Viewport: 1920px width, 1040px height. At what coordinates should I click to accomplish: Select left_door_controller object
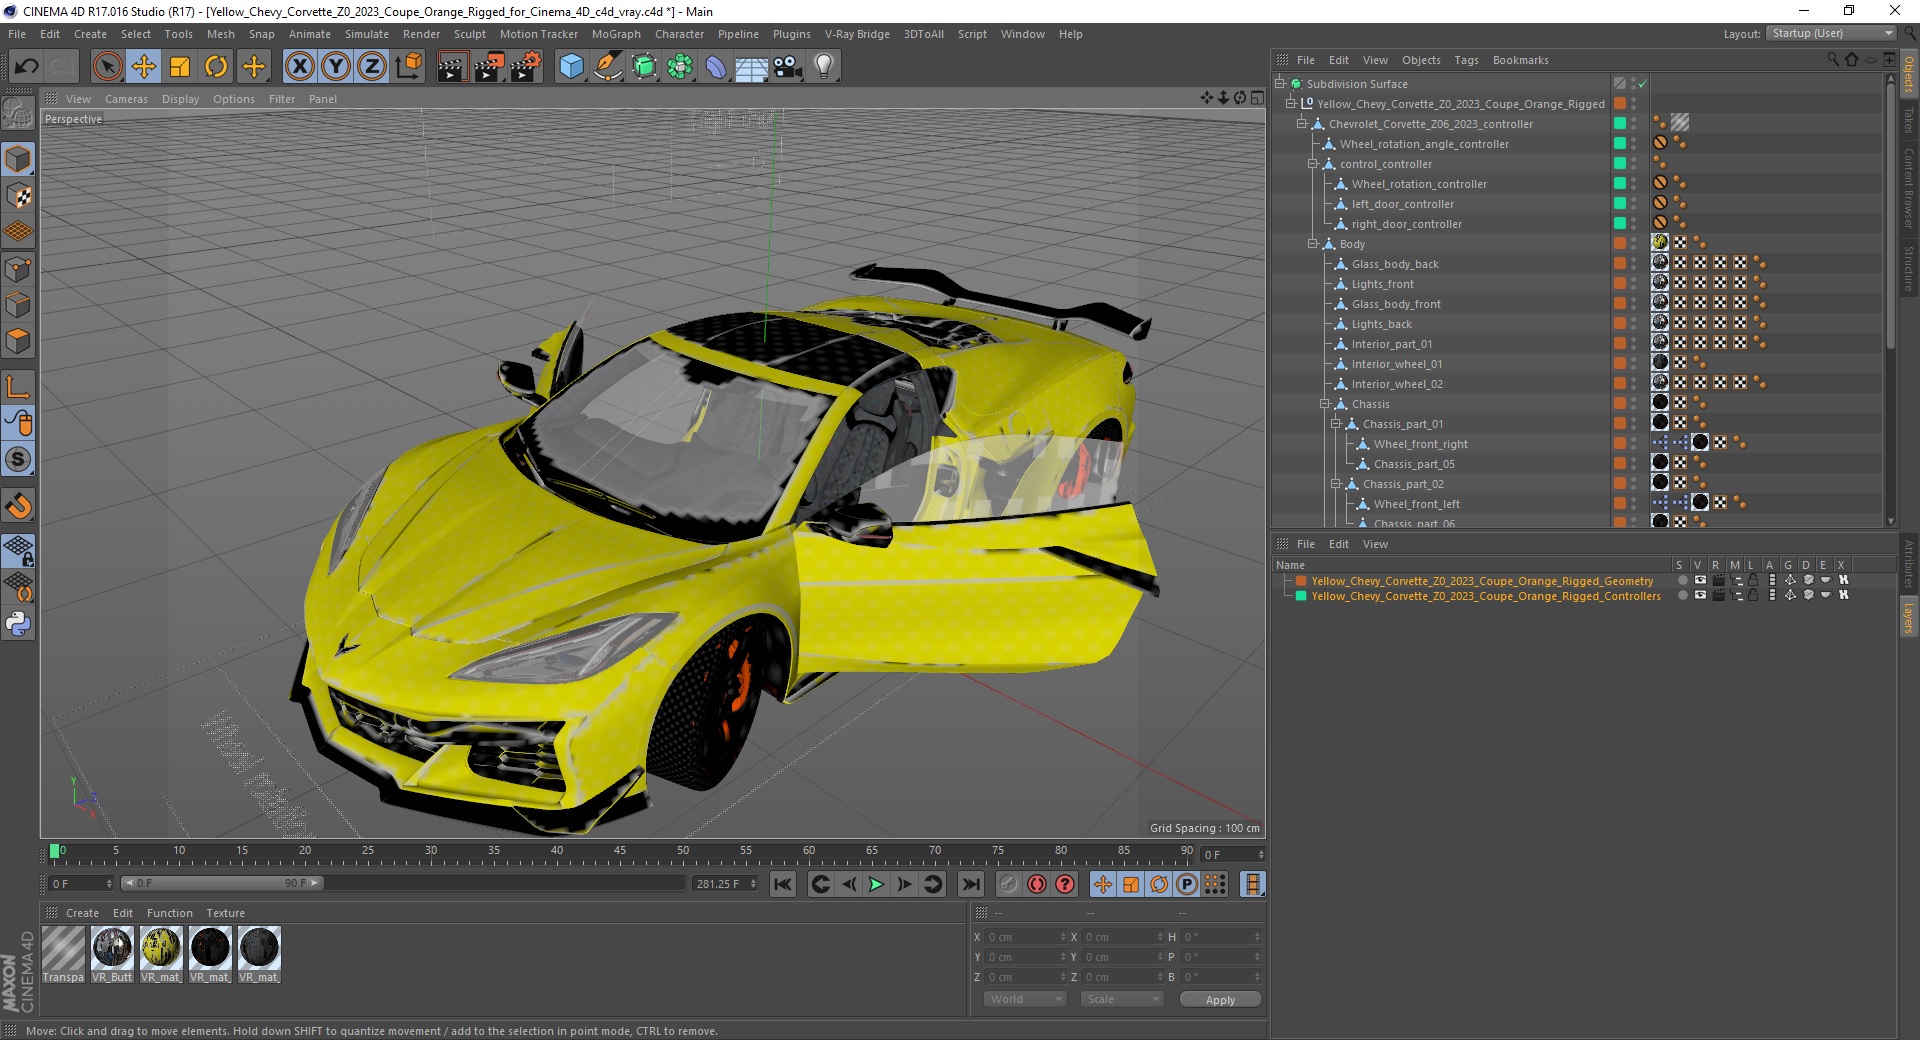[x=1403, y=204]
